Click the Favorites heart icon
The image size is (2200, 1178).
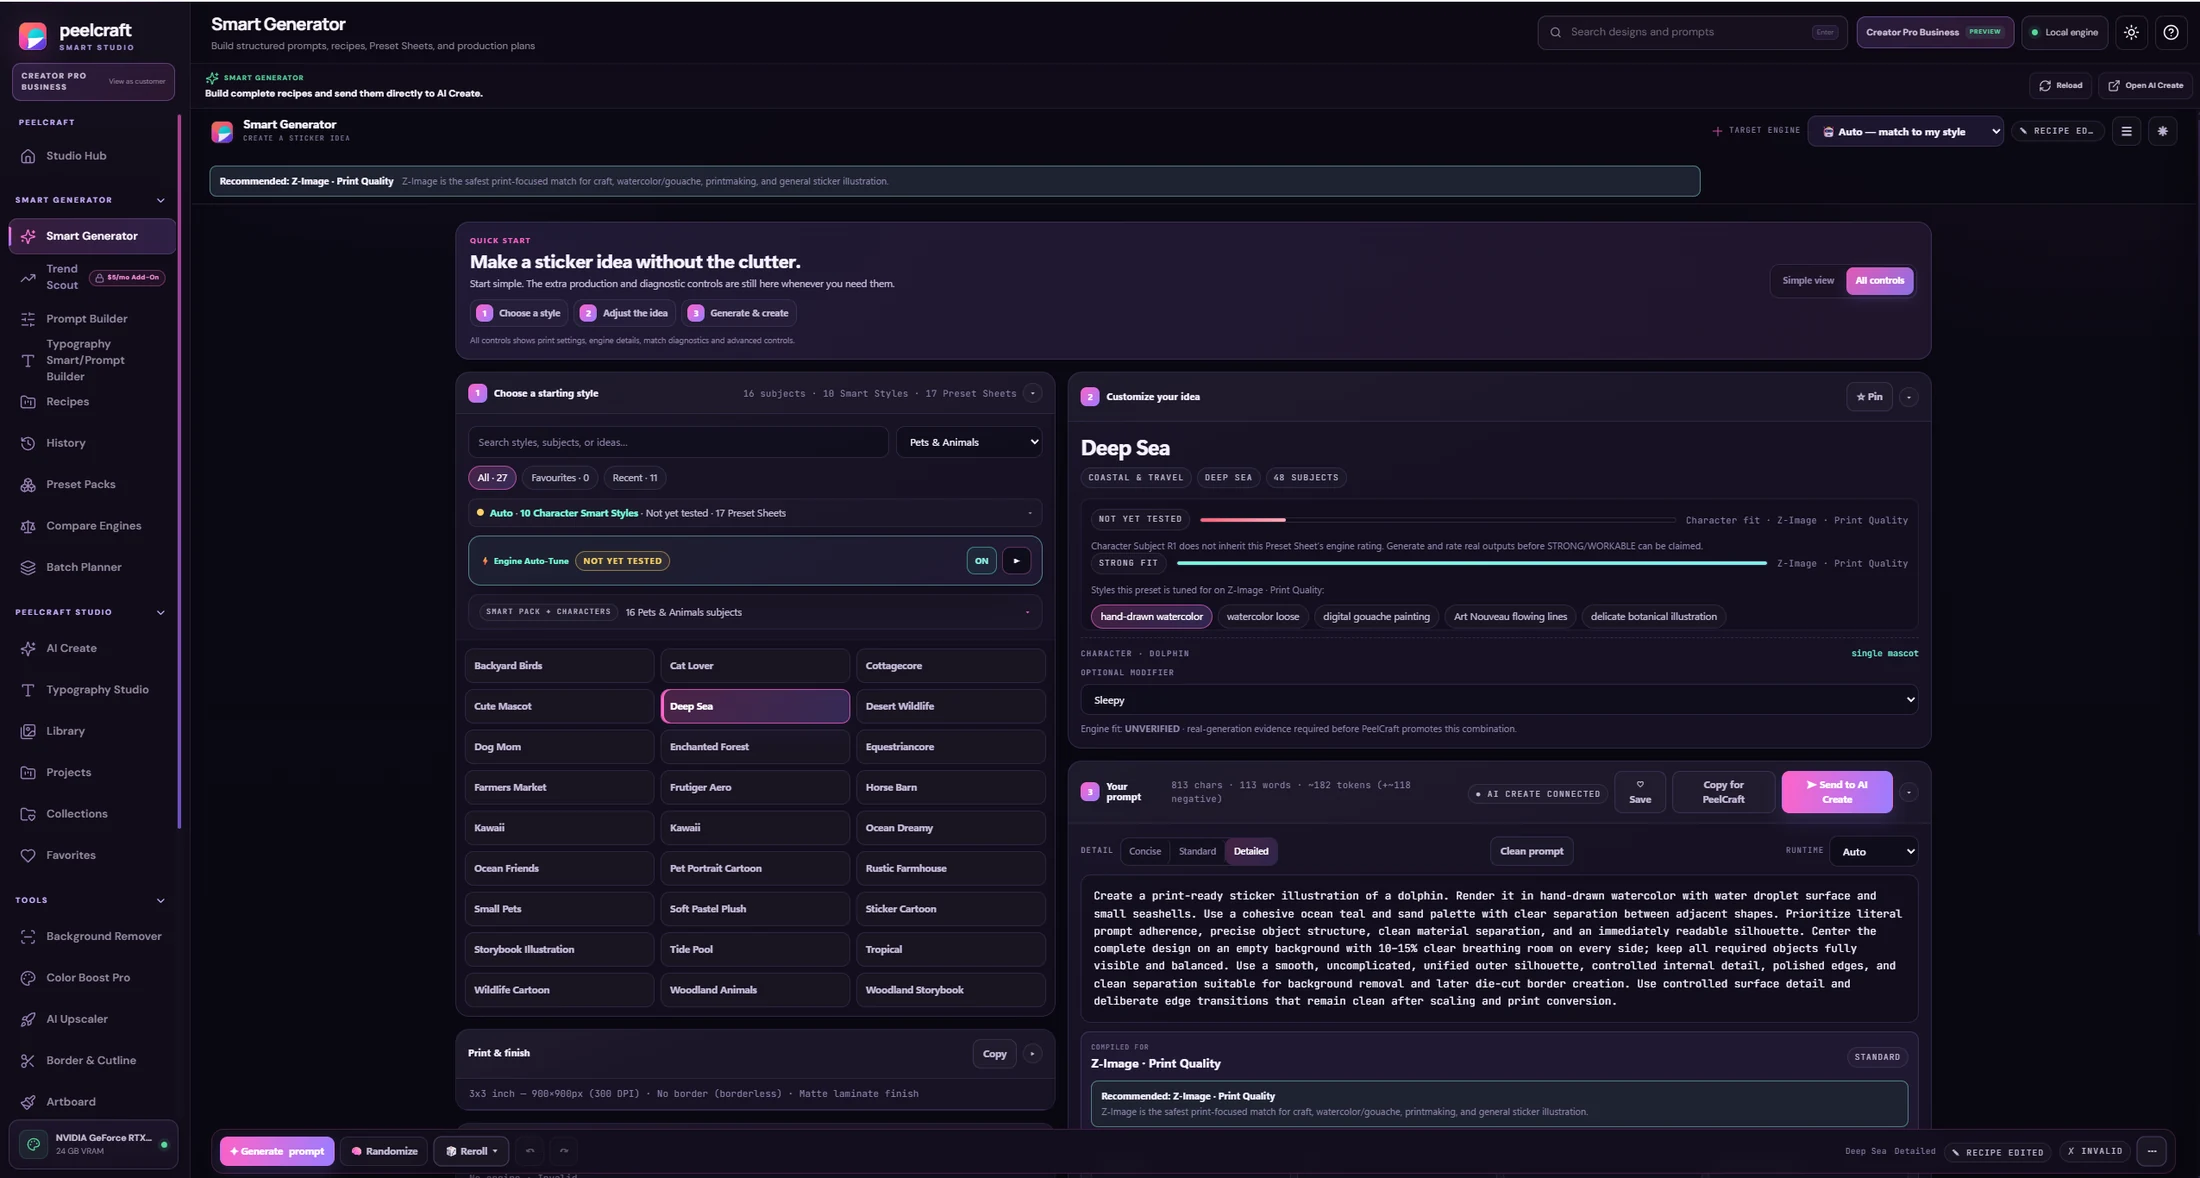click(28, 856)
